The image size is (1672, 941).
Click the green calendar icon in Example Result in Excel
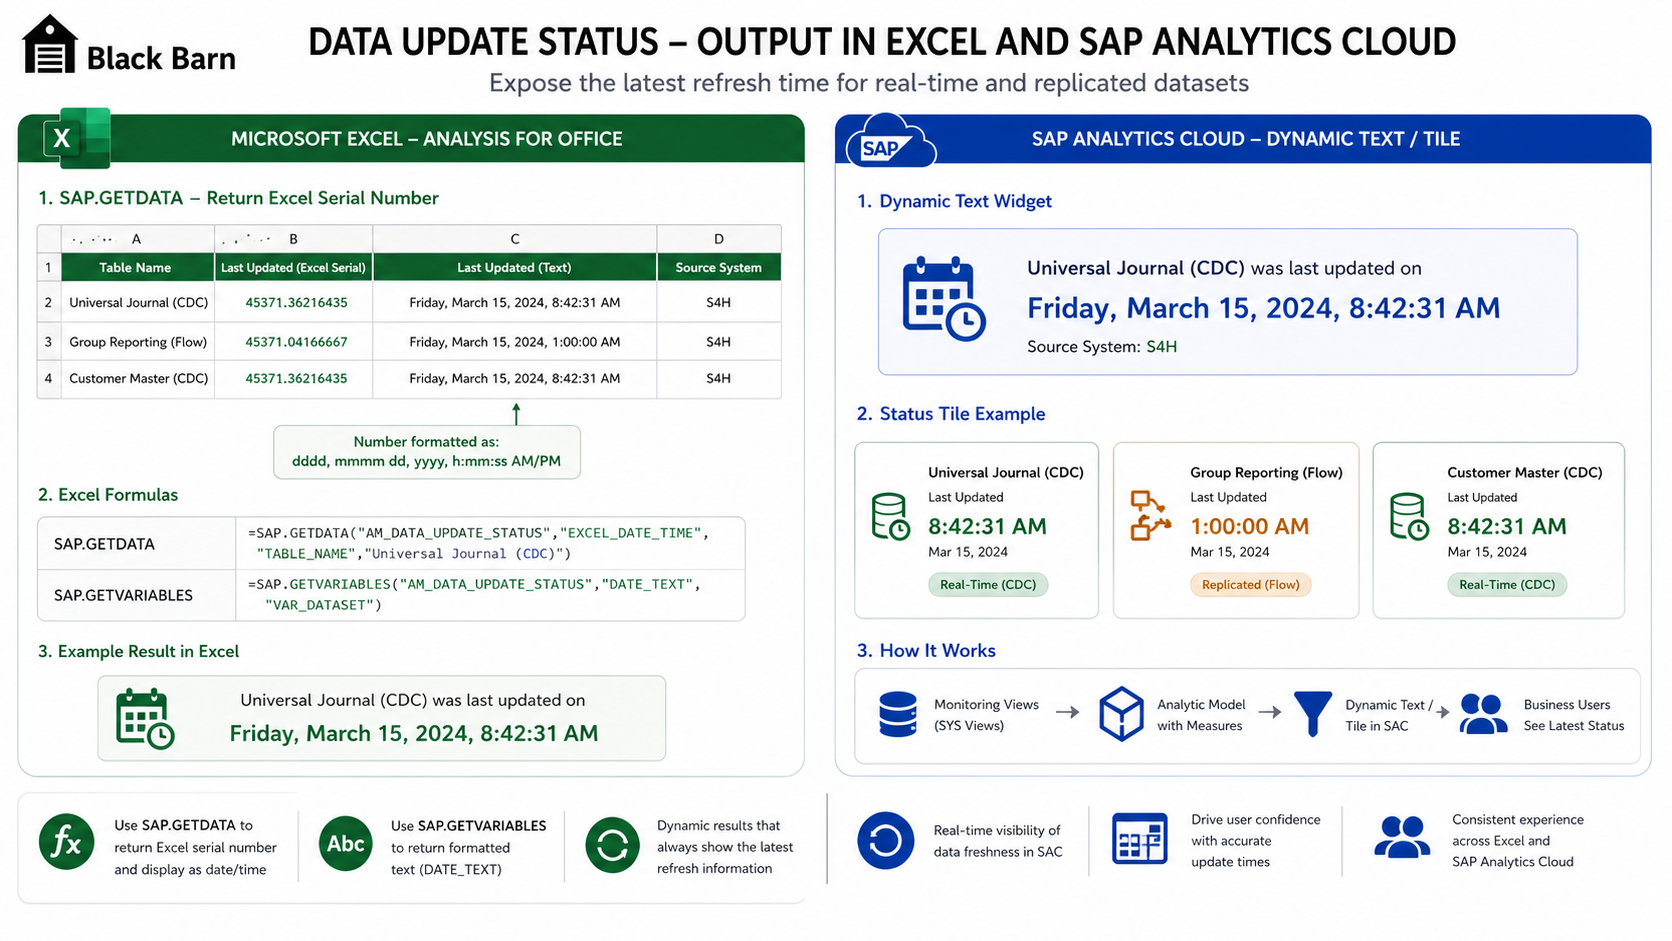coord(145,718)
